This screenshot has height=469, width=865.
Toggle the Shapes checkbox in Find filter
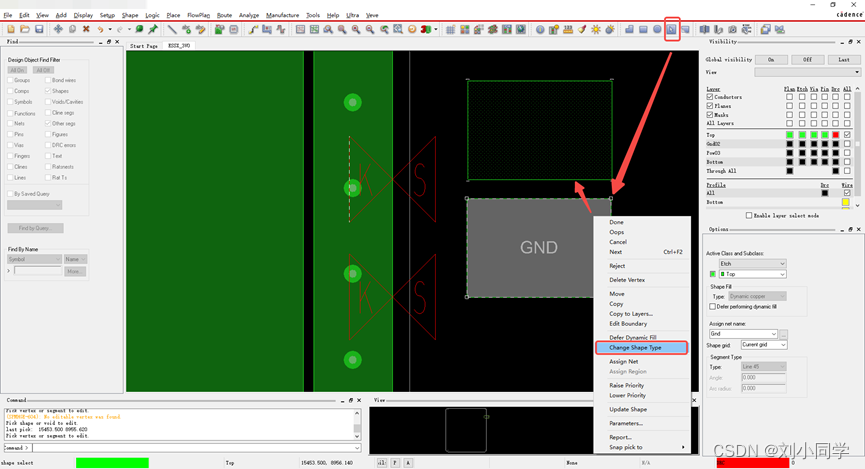(x=47, y=91)
